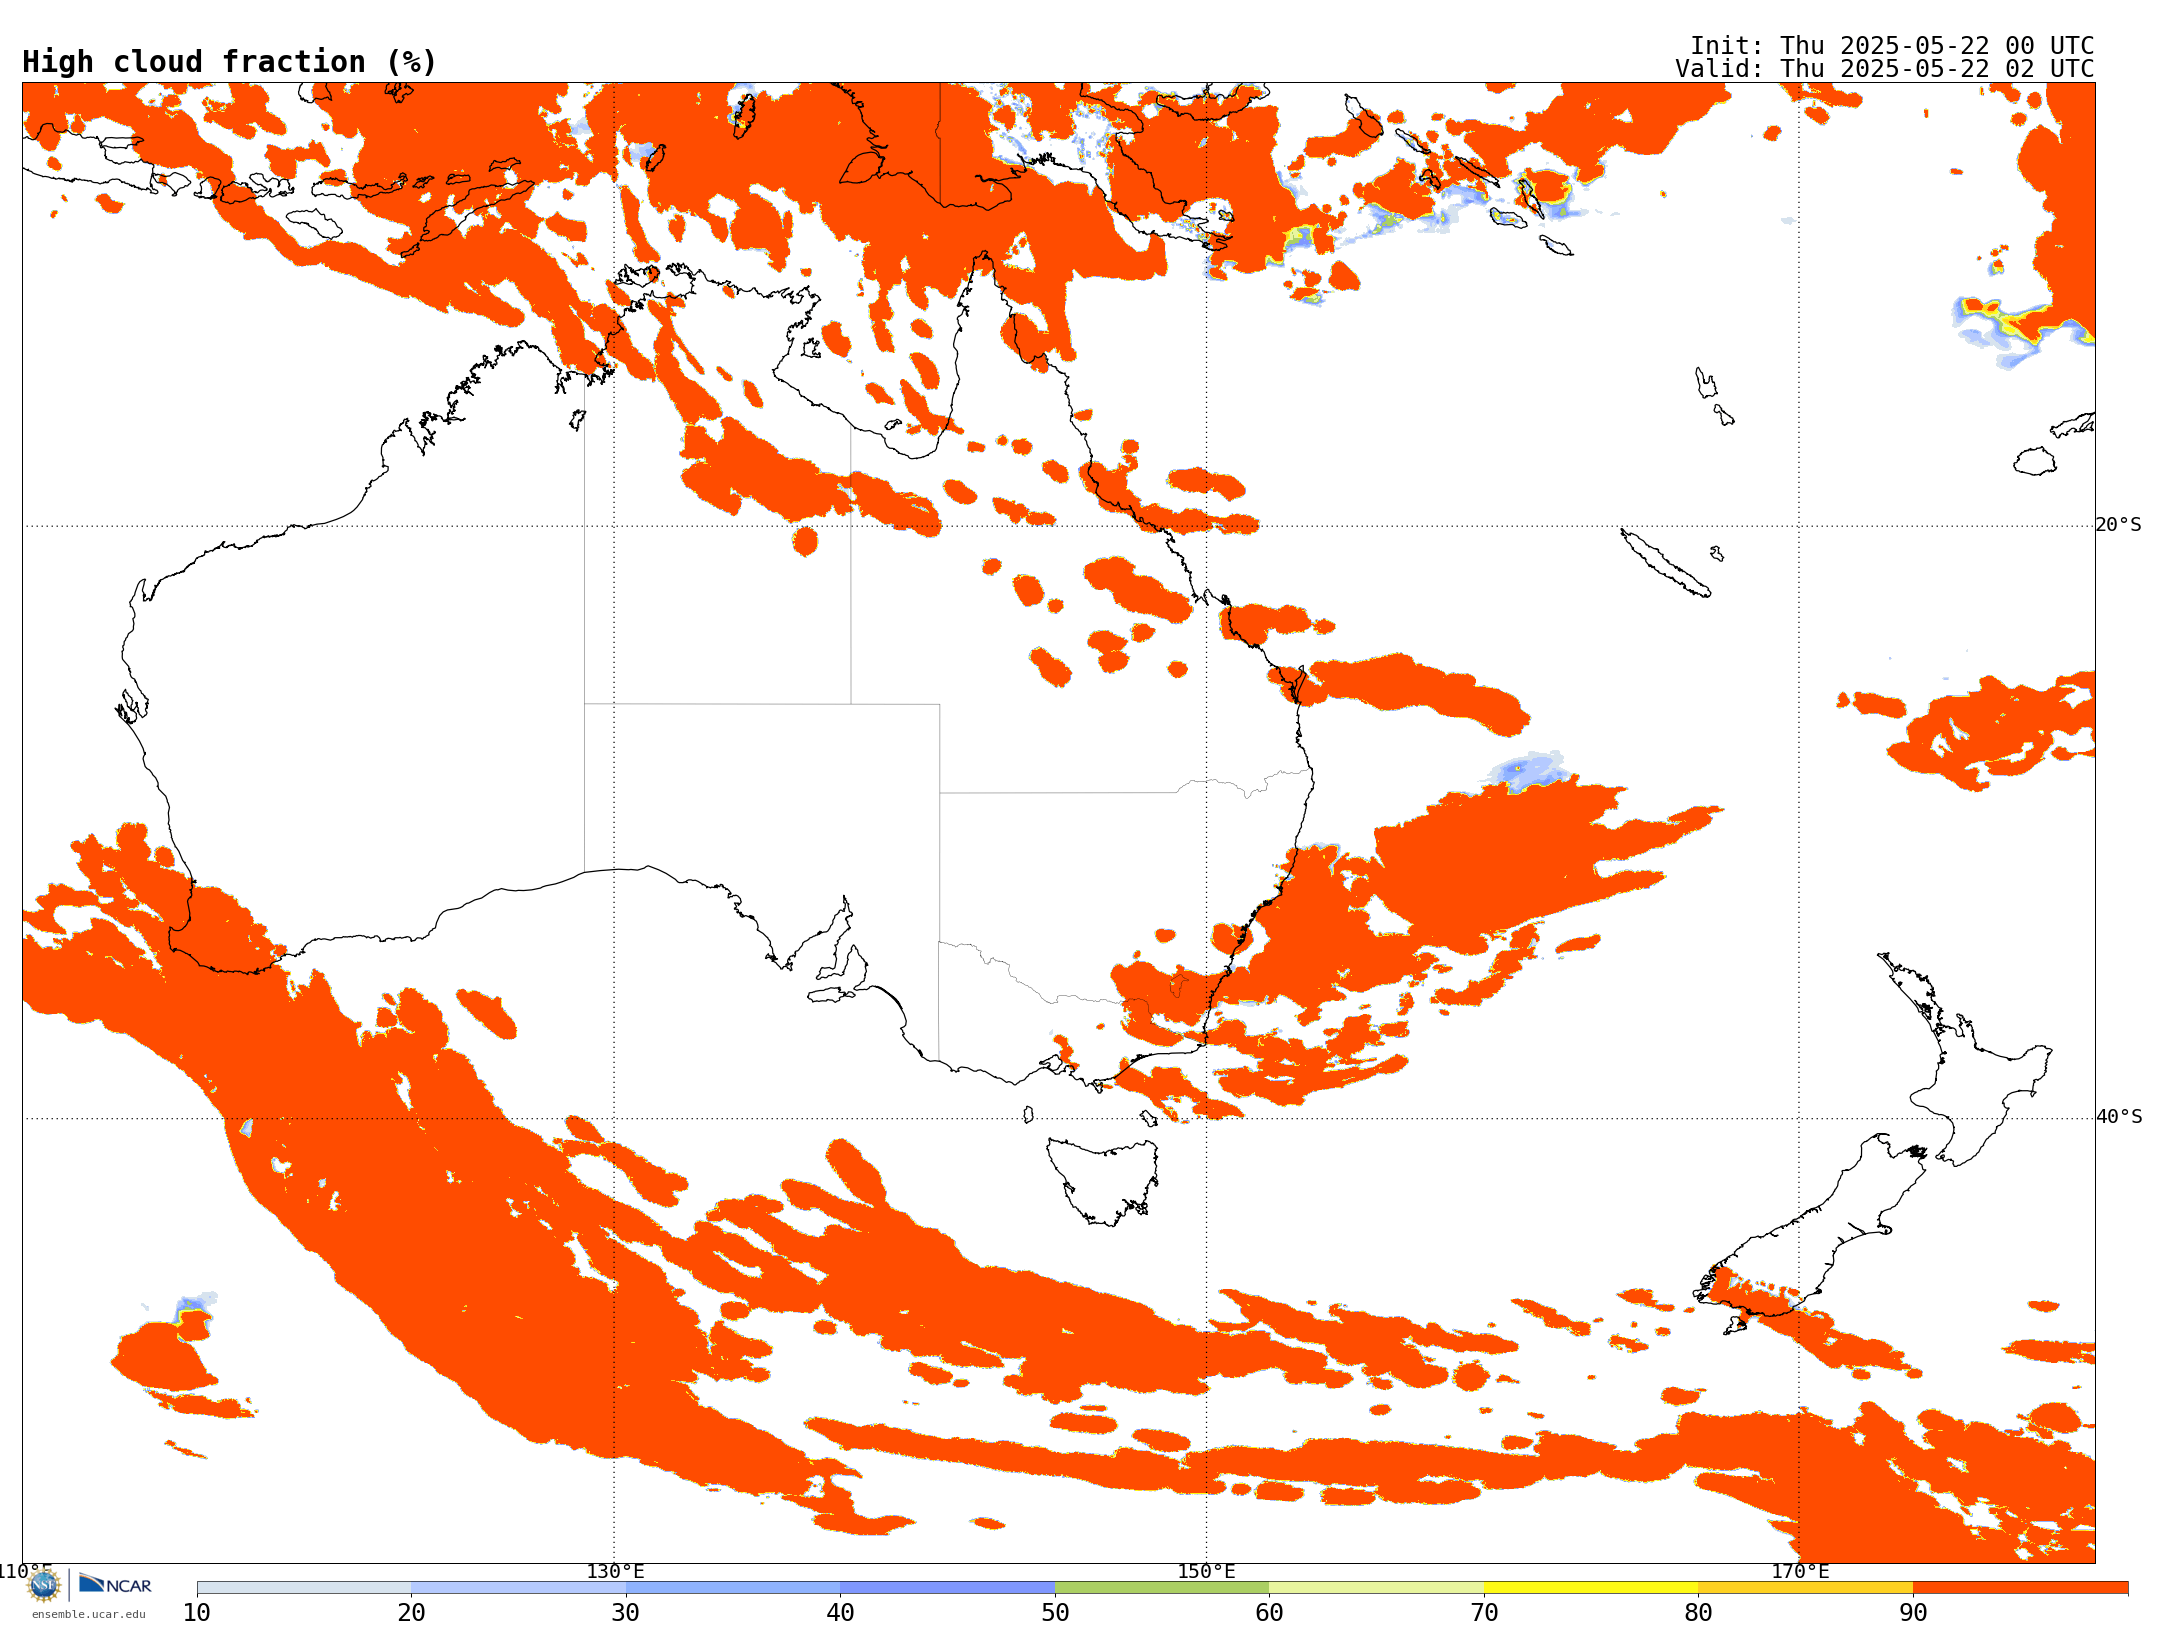Click the colorbar label "10"
This screenshot has height=1626, width=2160.
tap(197, 1613)
